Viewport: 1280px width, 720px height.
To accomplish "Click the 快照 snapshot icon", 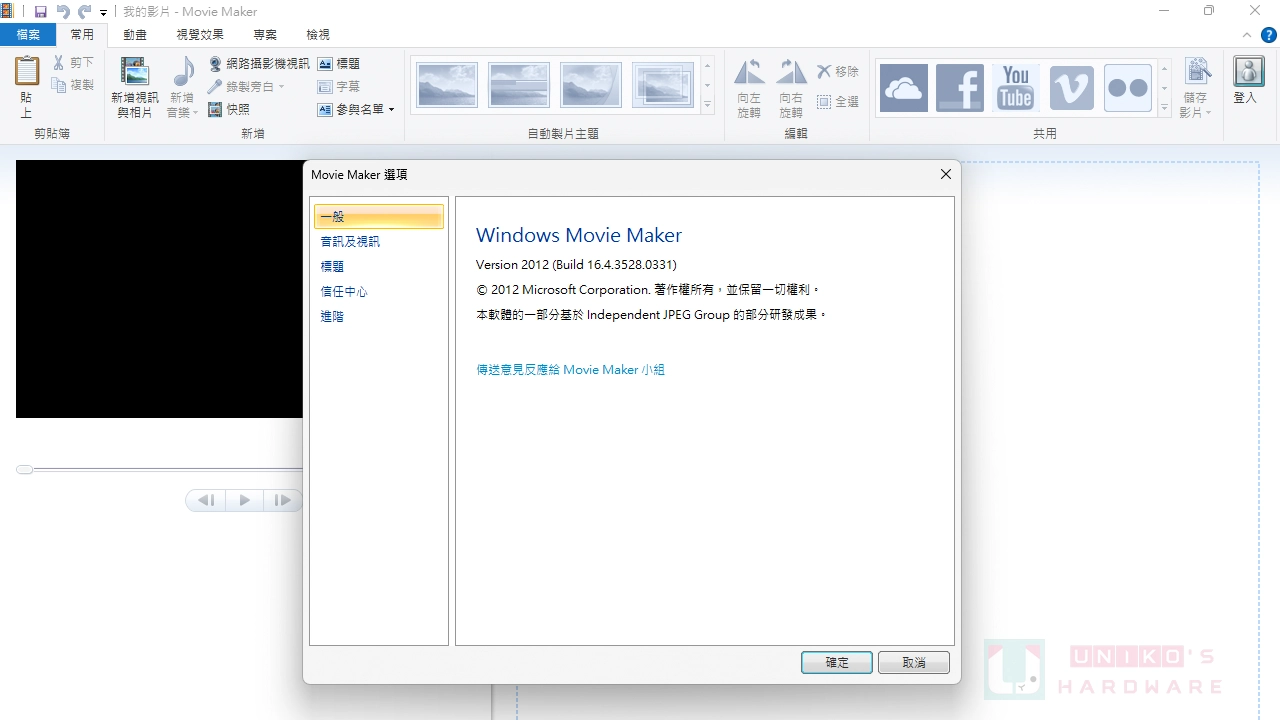I will (215, 110).
